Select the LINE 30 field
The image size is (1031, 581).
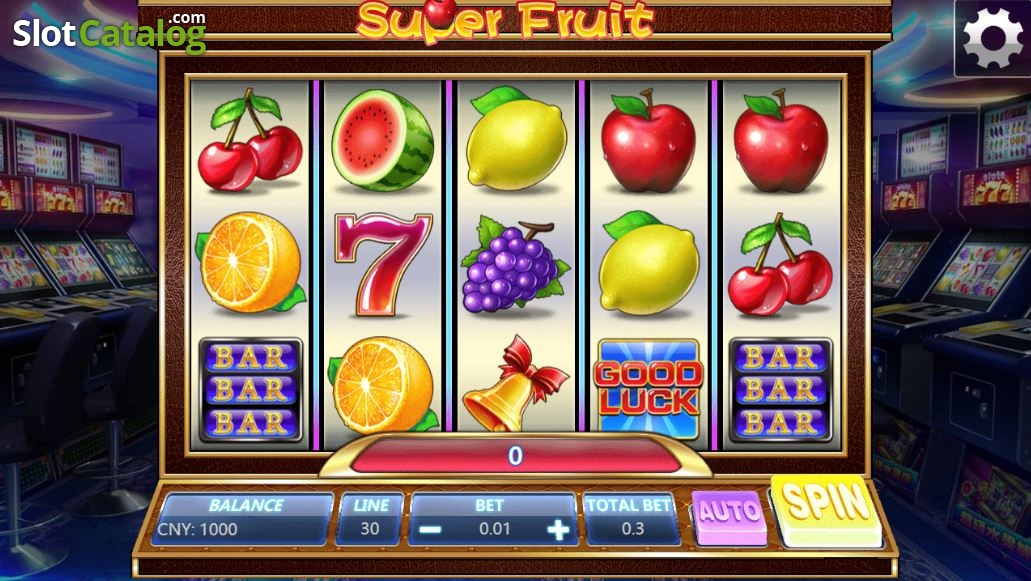click(370, 519)
